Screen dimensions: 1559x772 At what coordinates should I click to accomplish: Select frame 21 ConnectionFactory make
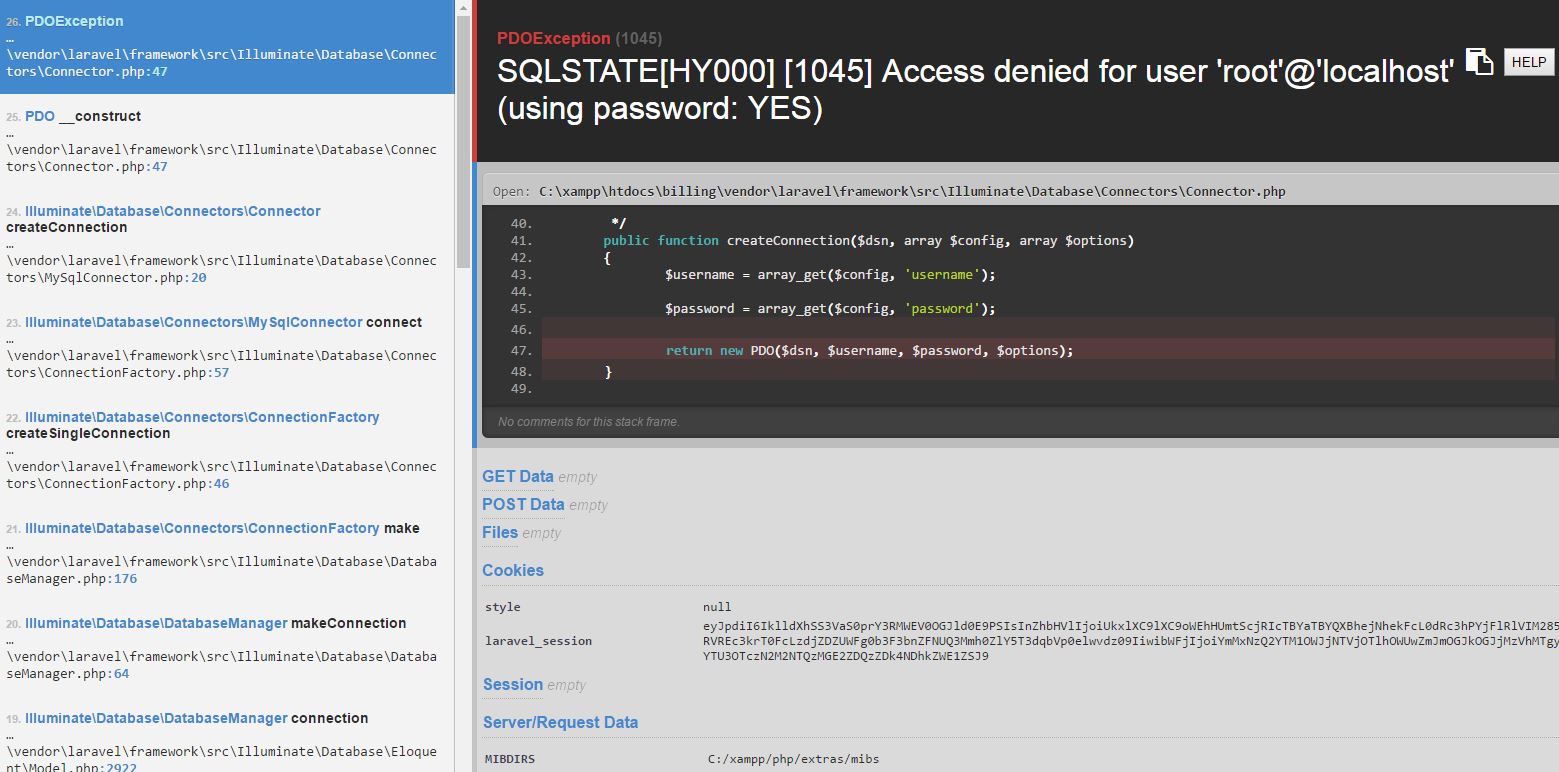pyautogui.click(x=227, y=553)
